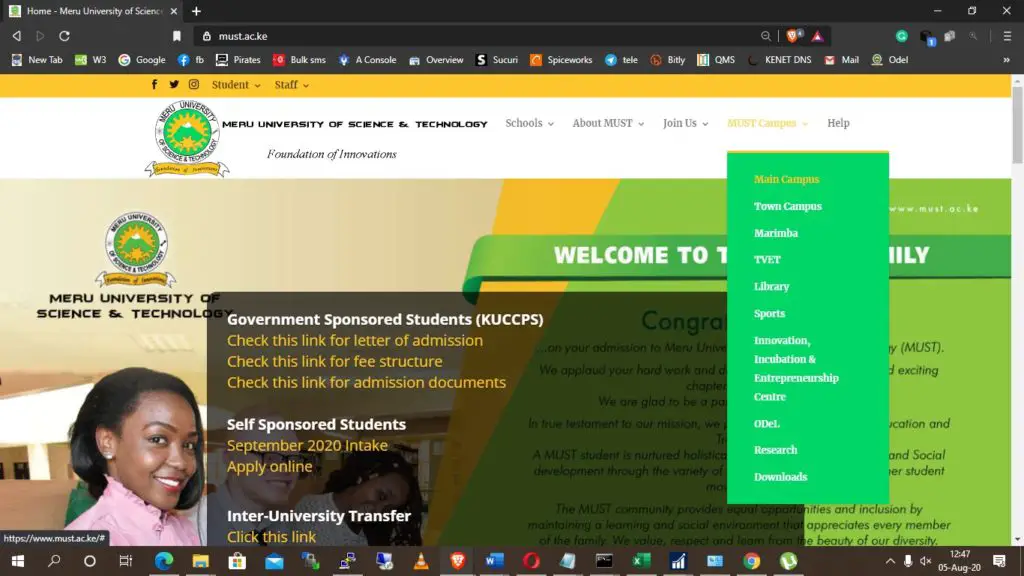Open the university Twitter page icon
The width and height of the screenshot is (1024, 576).
point(174,84)
